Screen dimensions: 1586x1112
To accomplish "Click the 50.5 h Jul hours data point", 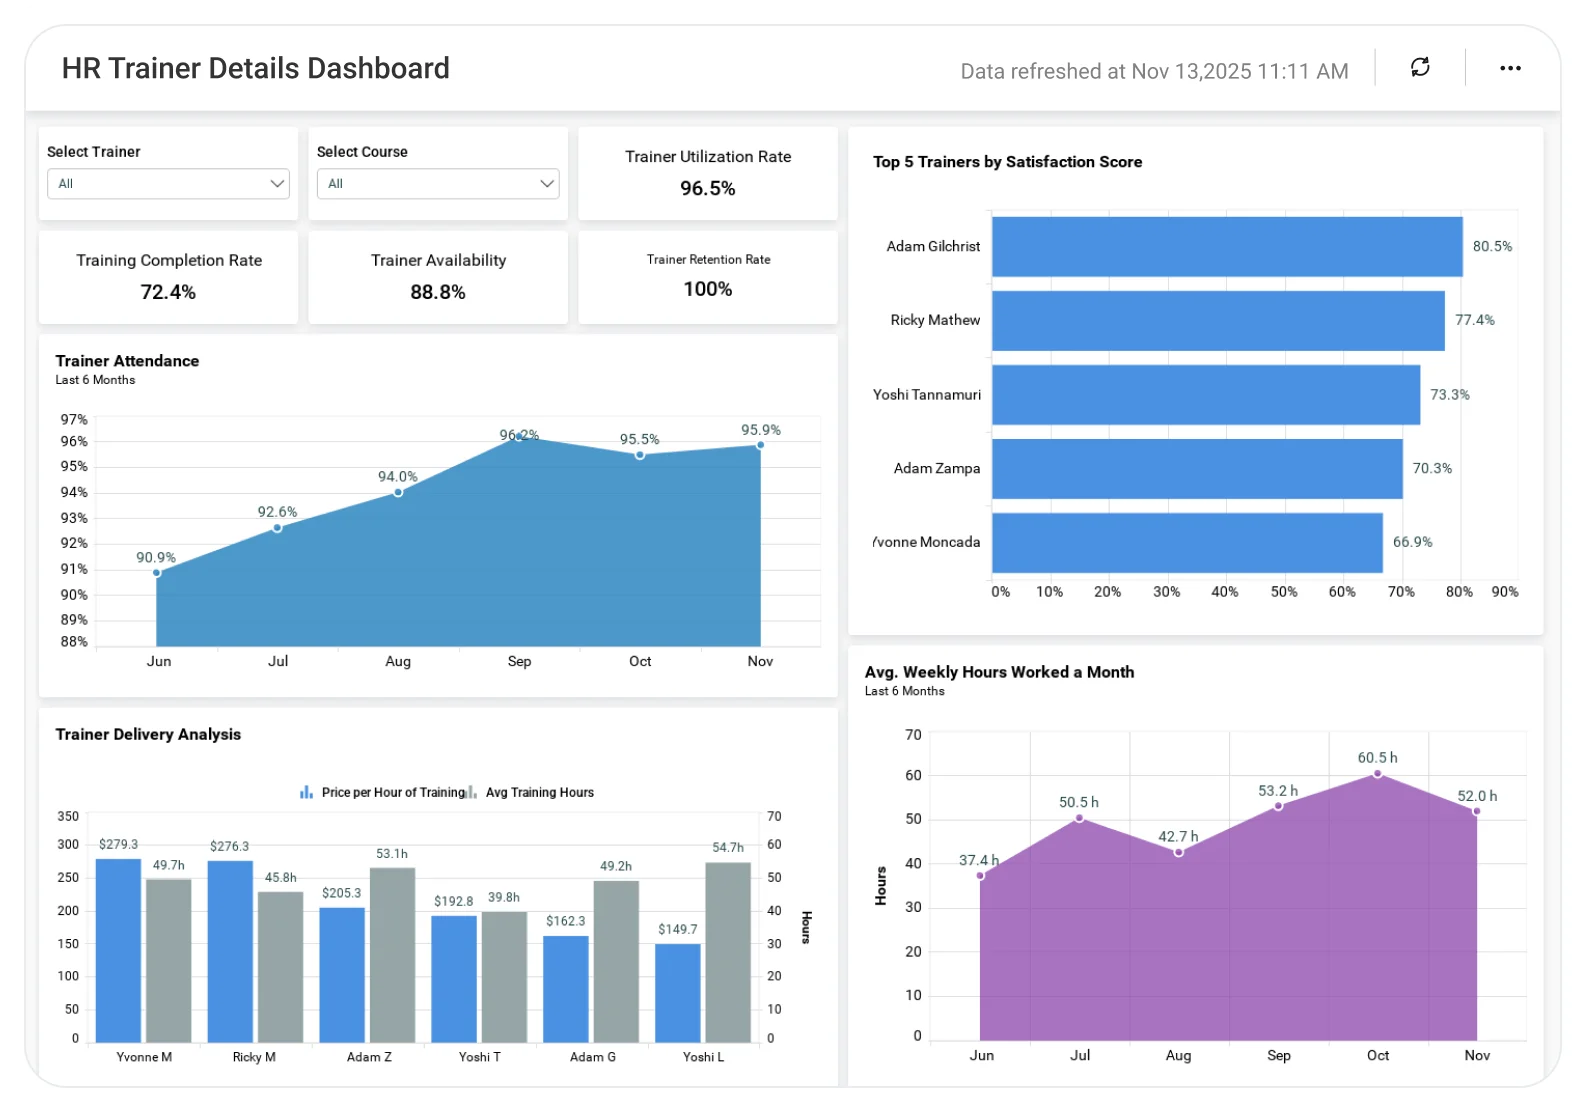I will point(1080,818).
